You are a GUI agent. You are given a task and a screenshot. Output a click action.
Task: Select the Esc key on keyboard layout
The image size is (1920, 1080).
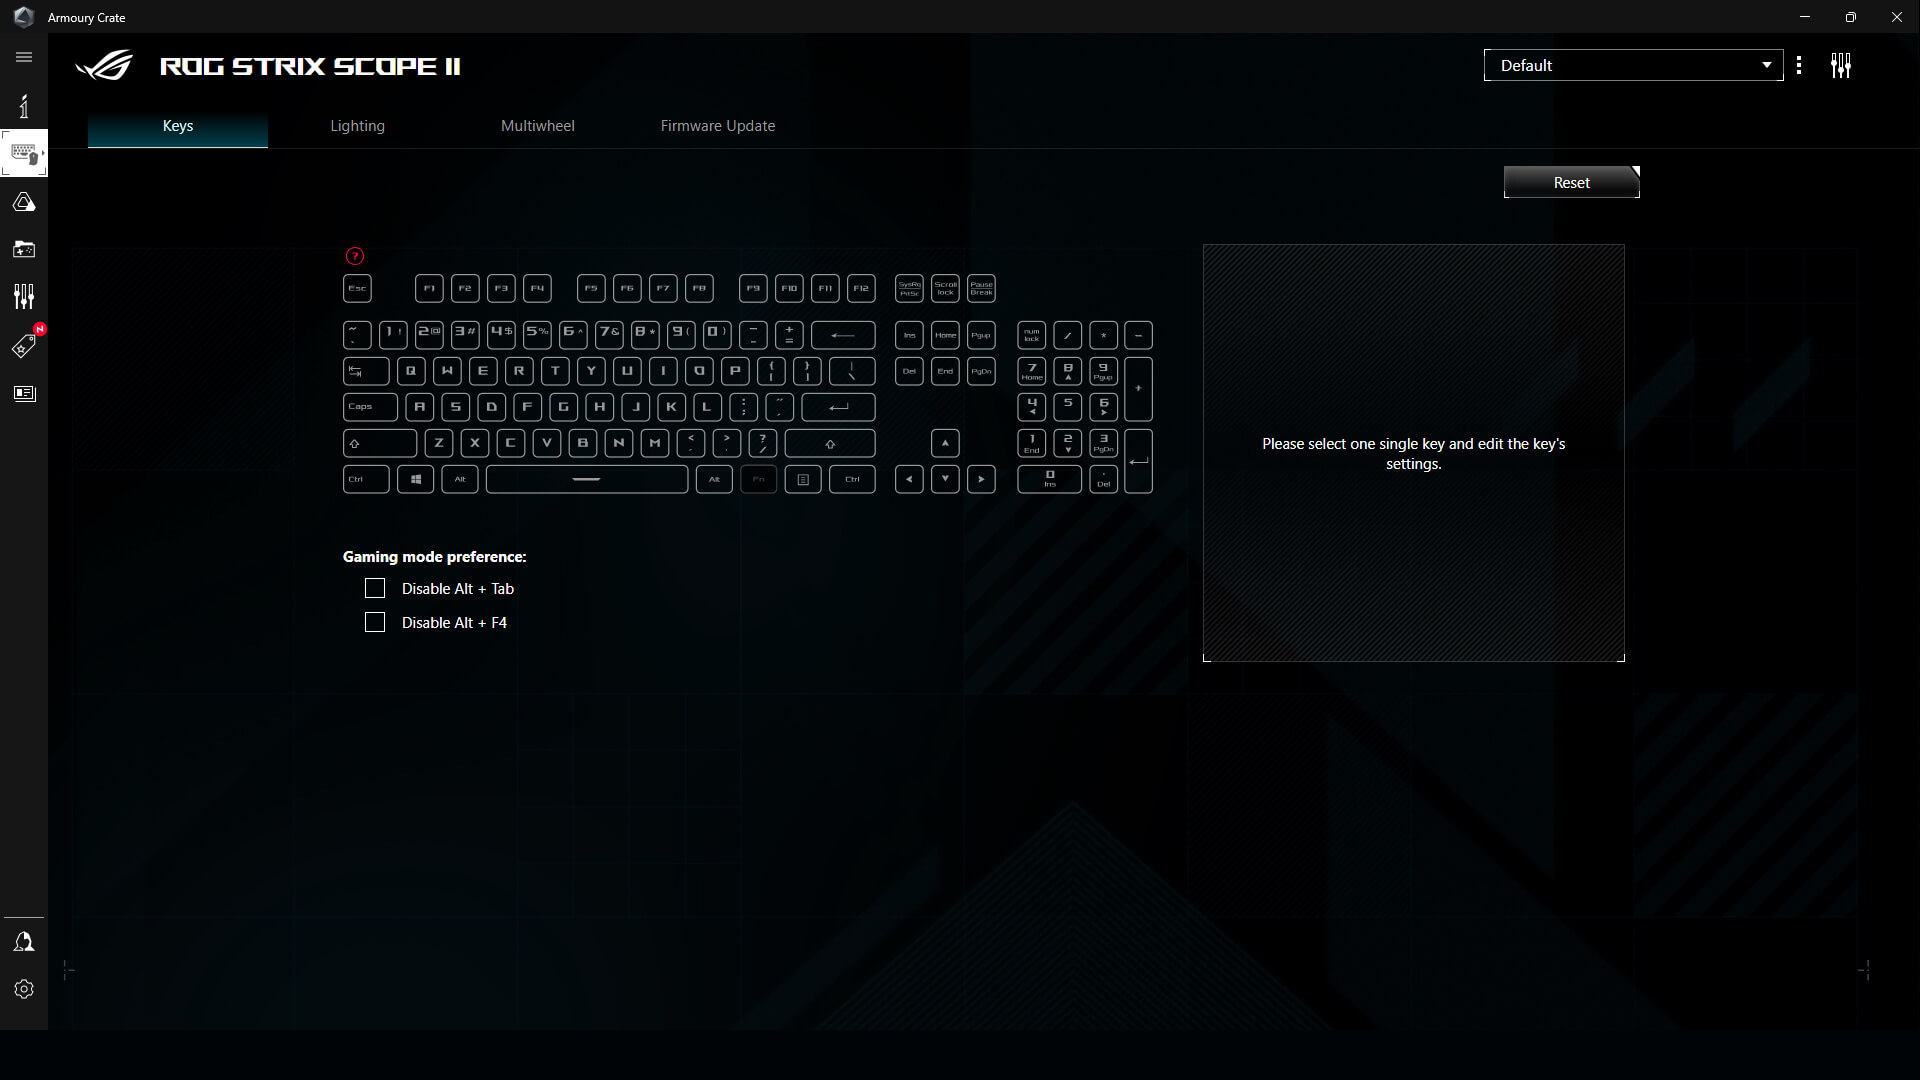point(357,288)
